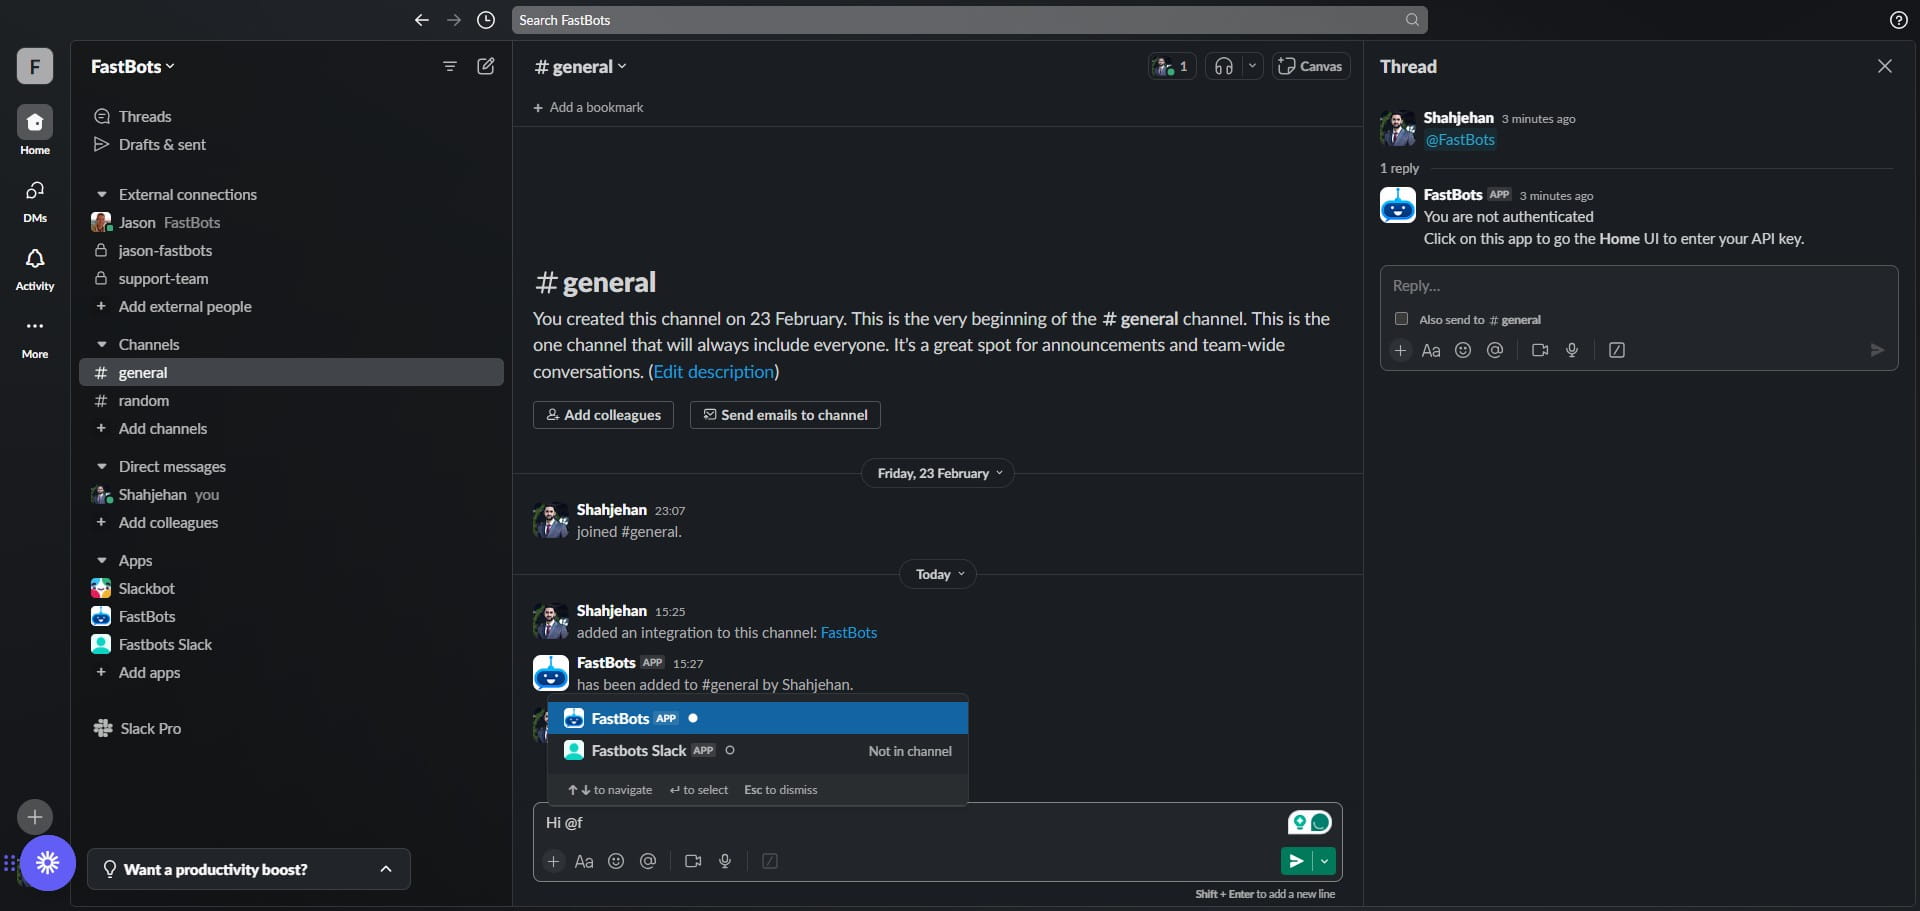Open the jason-fastbots channel

coord(291,250)
